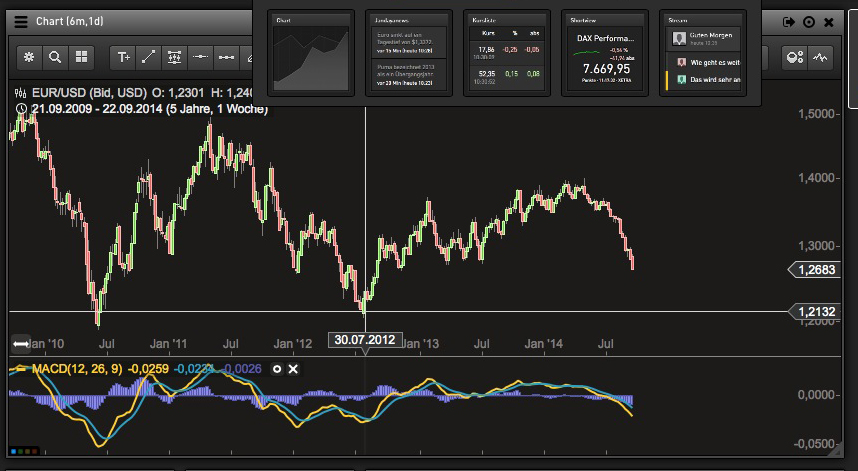Select the DAX Performance widget thumbnail
Viewport: 858px width, 471px height.
click(x=605, y=53)
